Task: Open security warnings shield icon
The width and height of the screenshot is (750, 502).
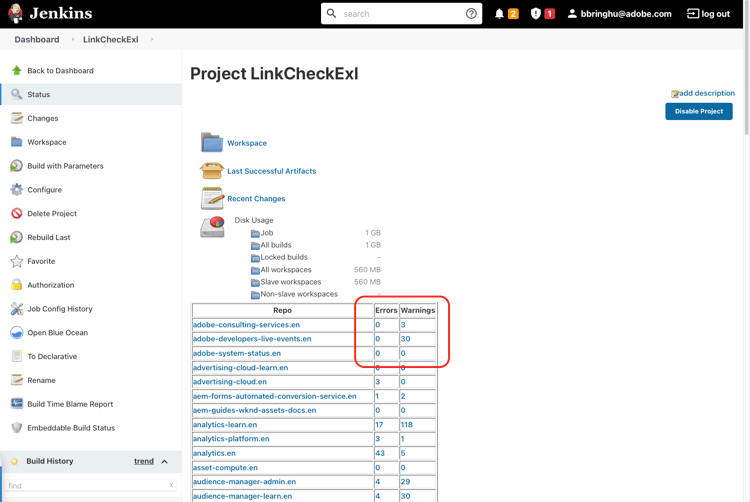Action: (535, 14)
